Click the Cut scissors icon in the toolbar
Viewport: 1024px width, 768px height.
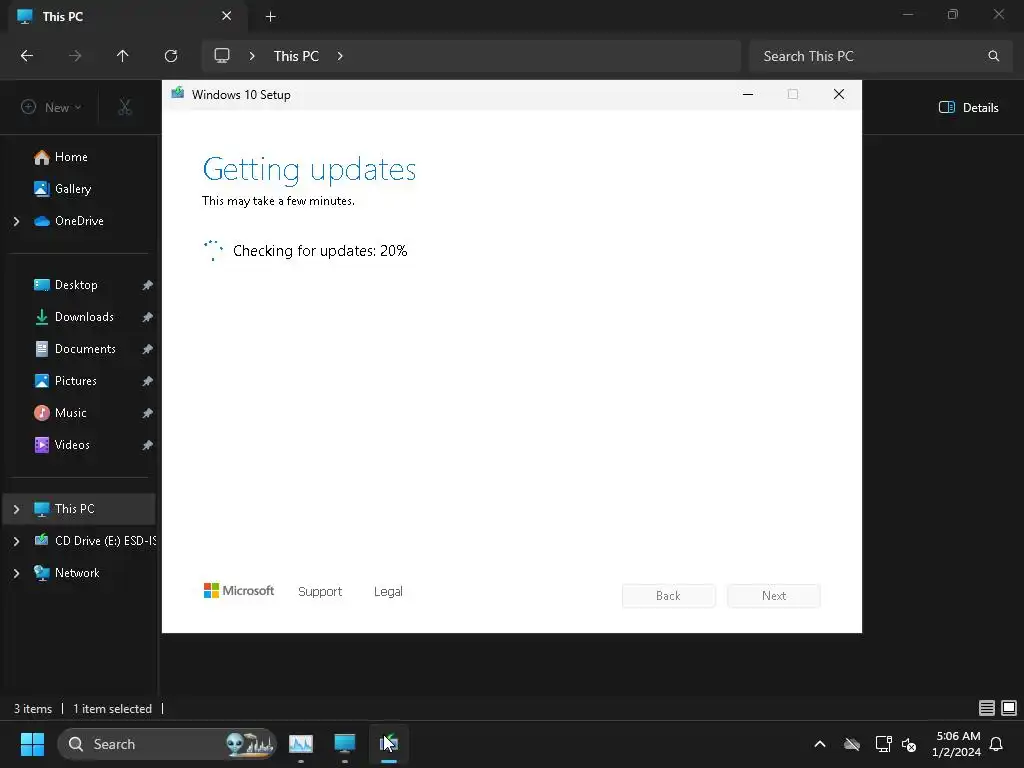click(x=125, y=107)
